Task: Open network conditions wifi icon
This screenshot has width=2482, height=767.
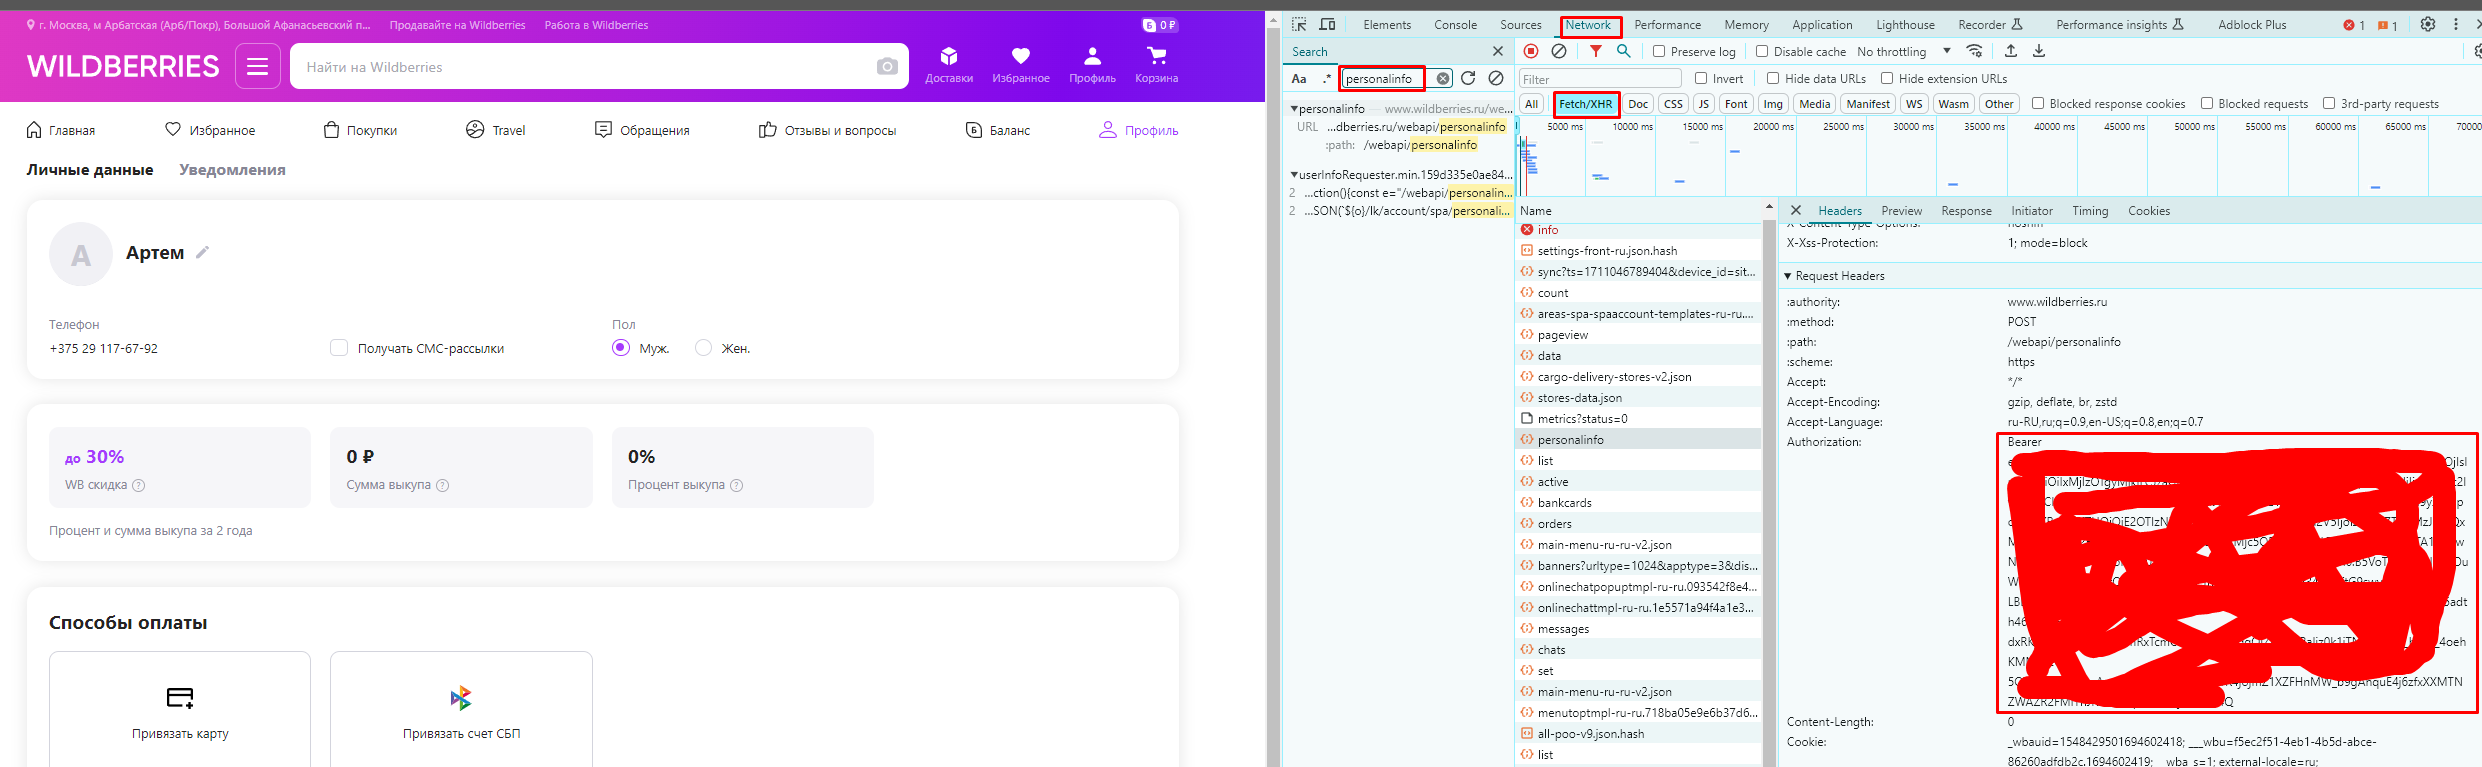Action: coord(1975,51)
